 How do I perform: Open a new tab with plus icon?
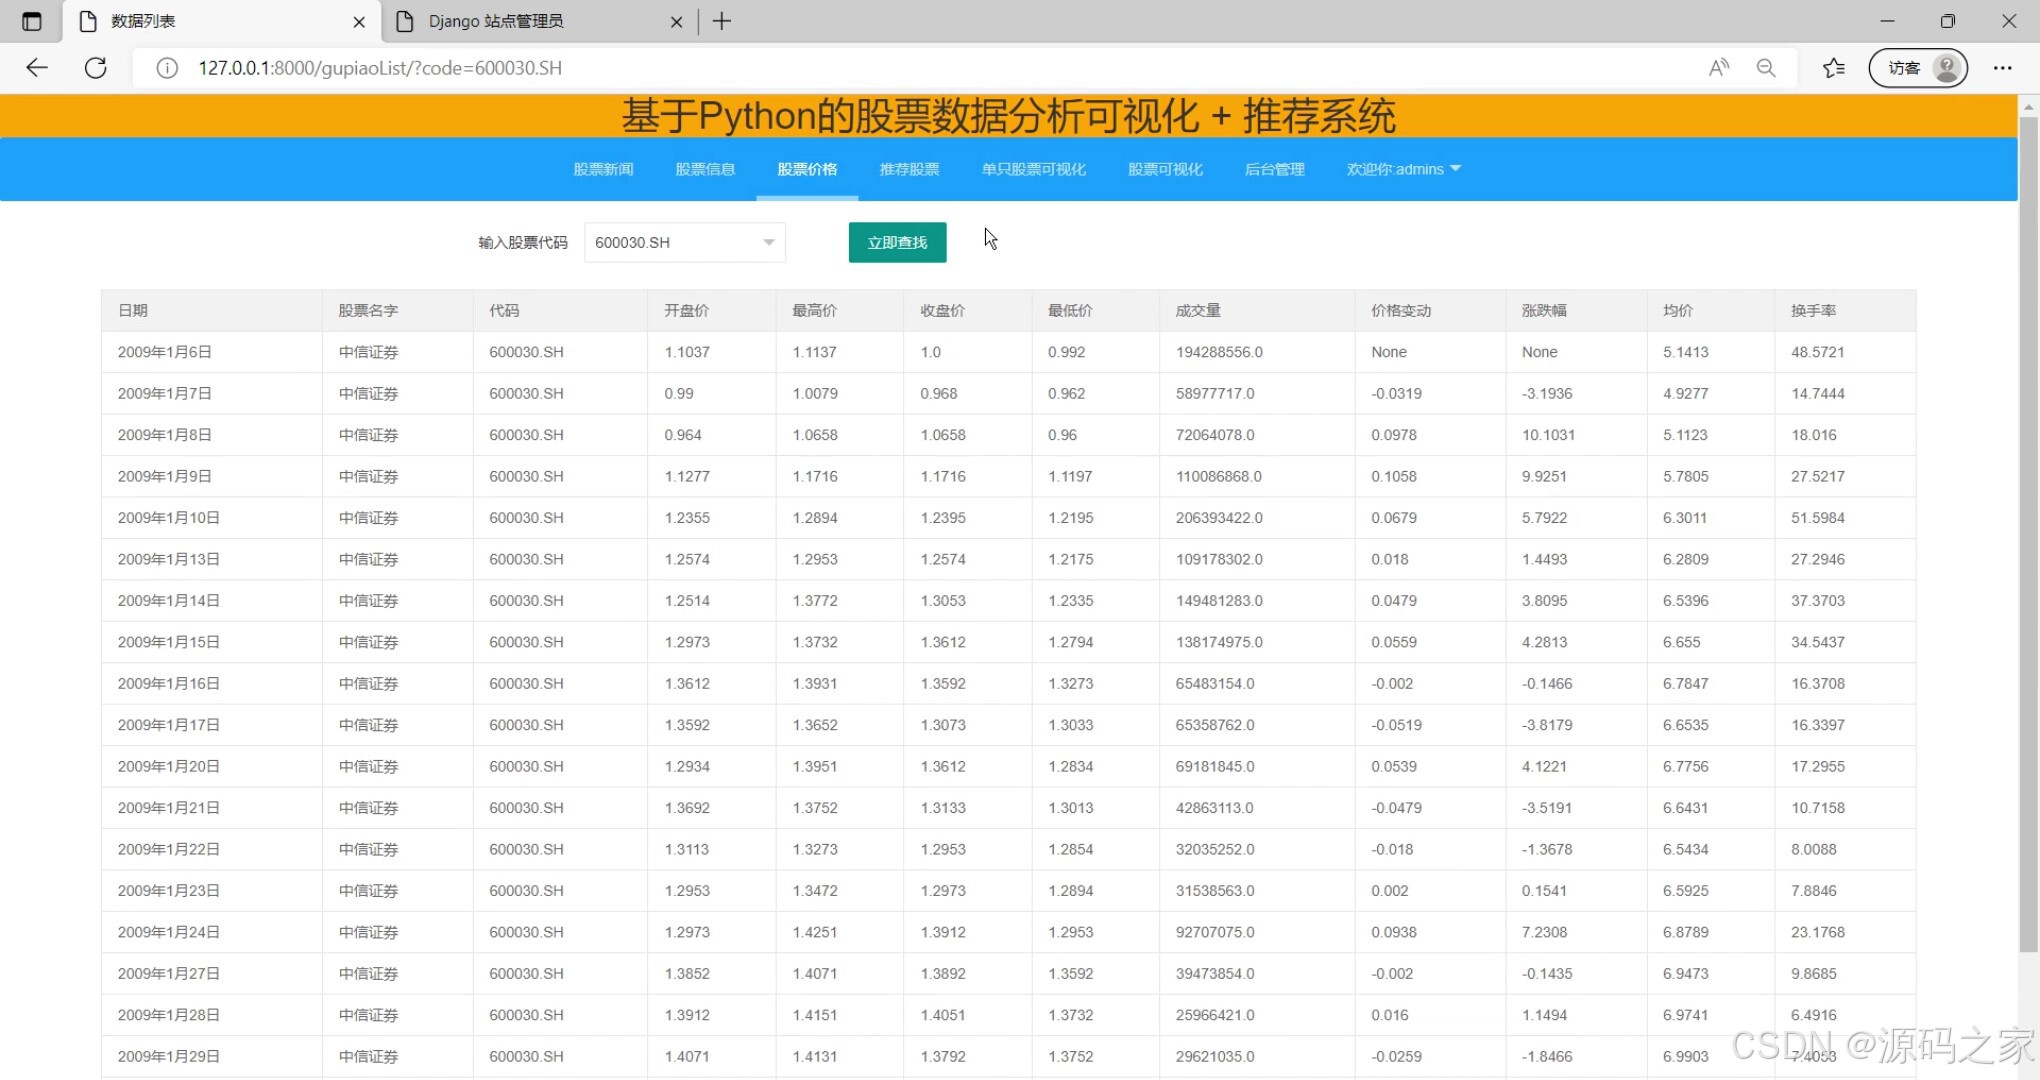click(722, 21)
